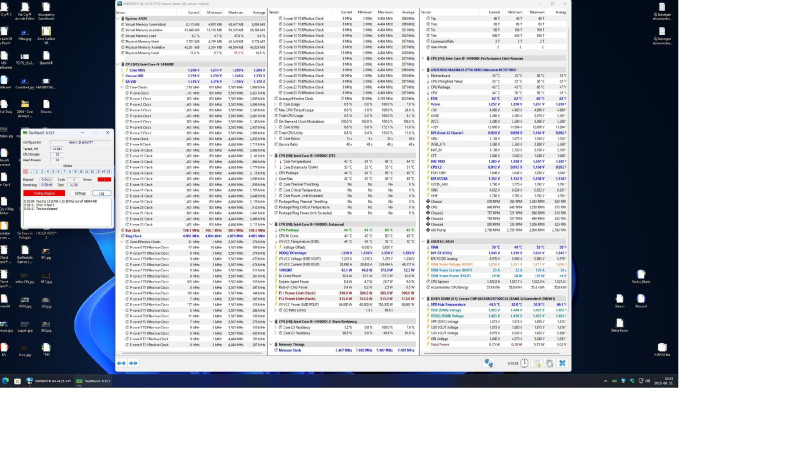Click the blue X close-sensors icon in the HWiNFO toolbar
Image resolution: width=800 pixels, height=457 pixels.
click(x=562, y=363)
